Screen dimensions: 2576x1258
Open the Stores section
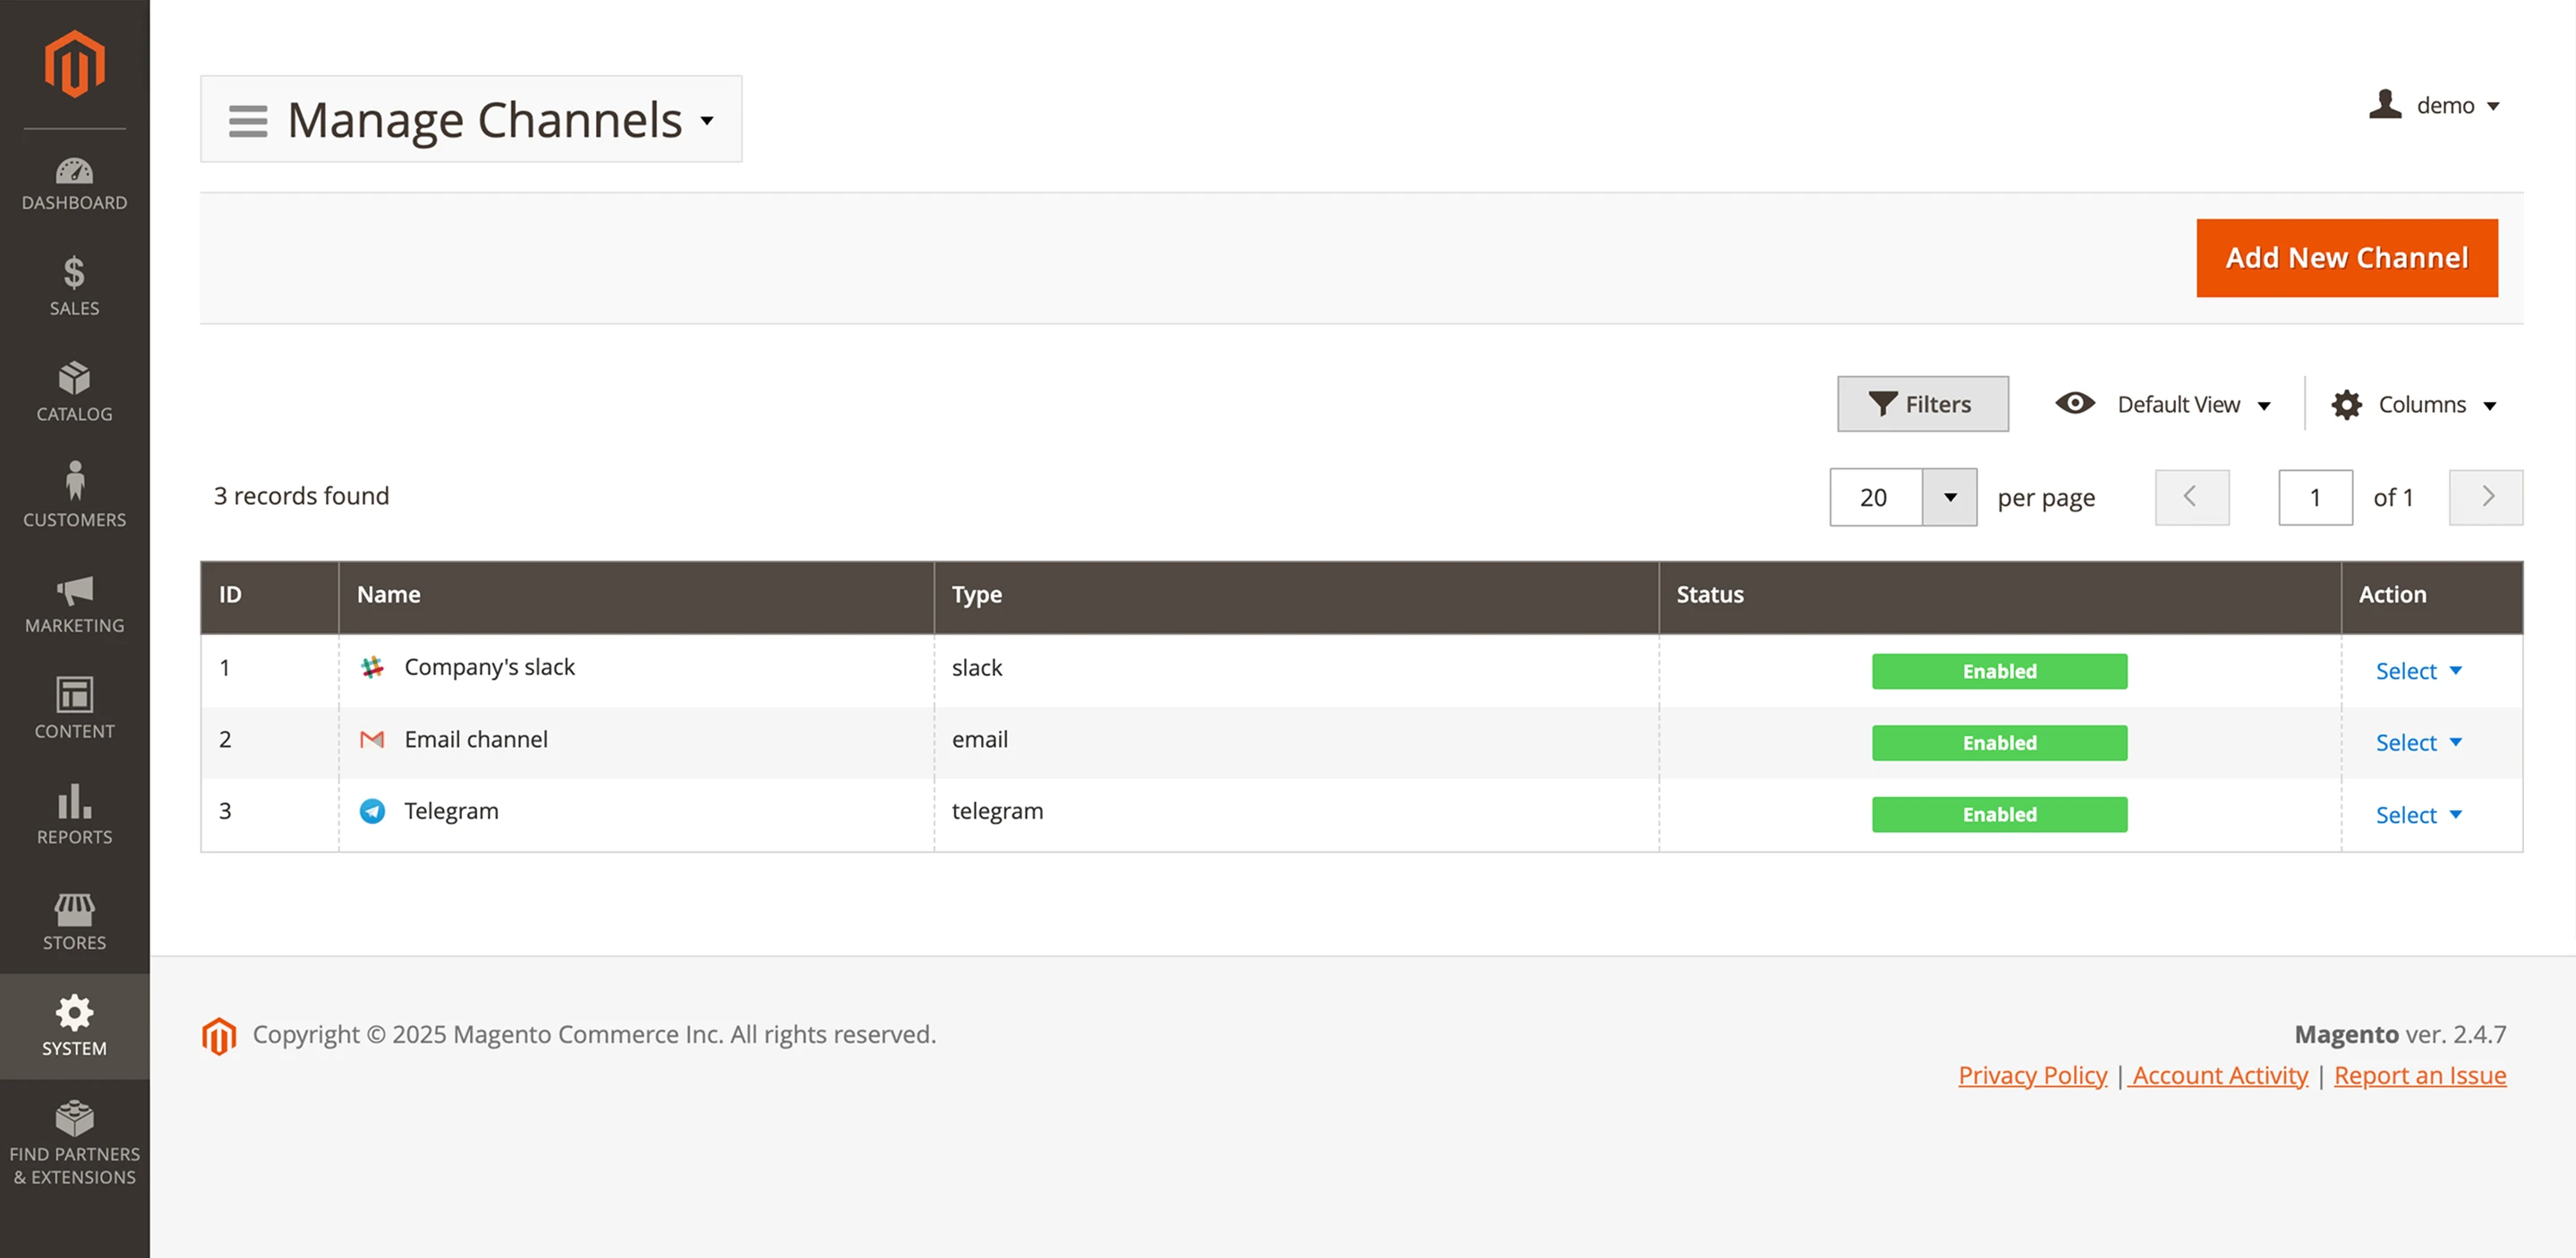tap(74, 919)
